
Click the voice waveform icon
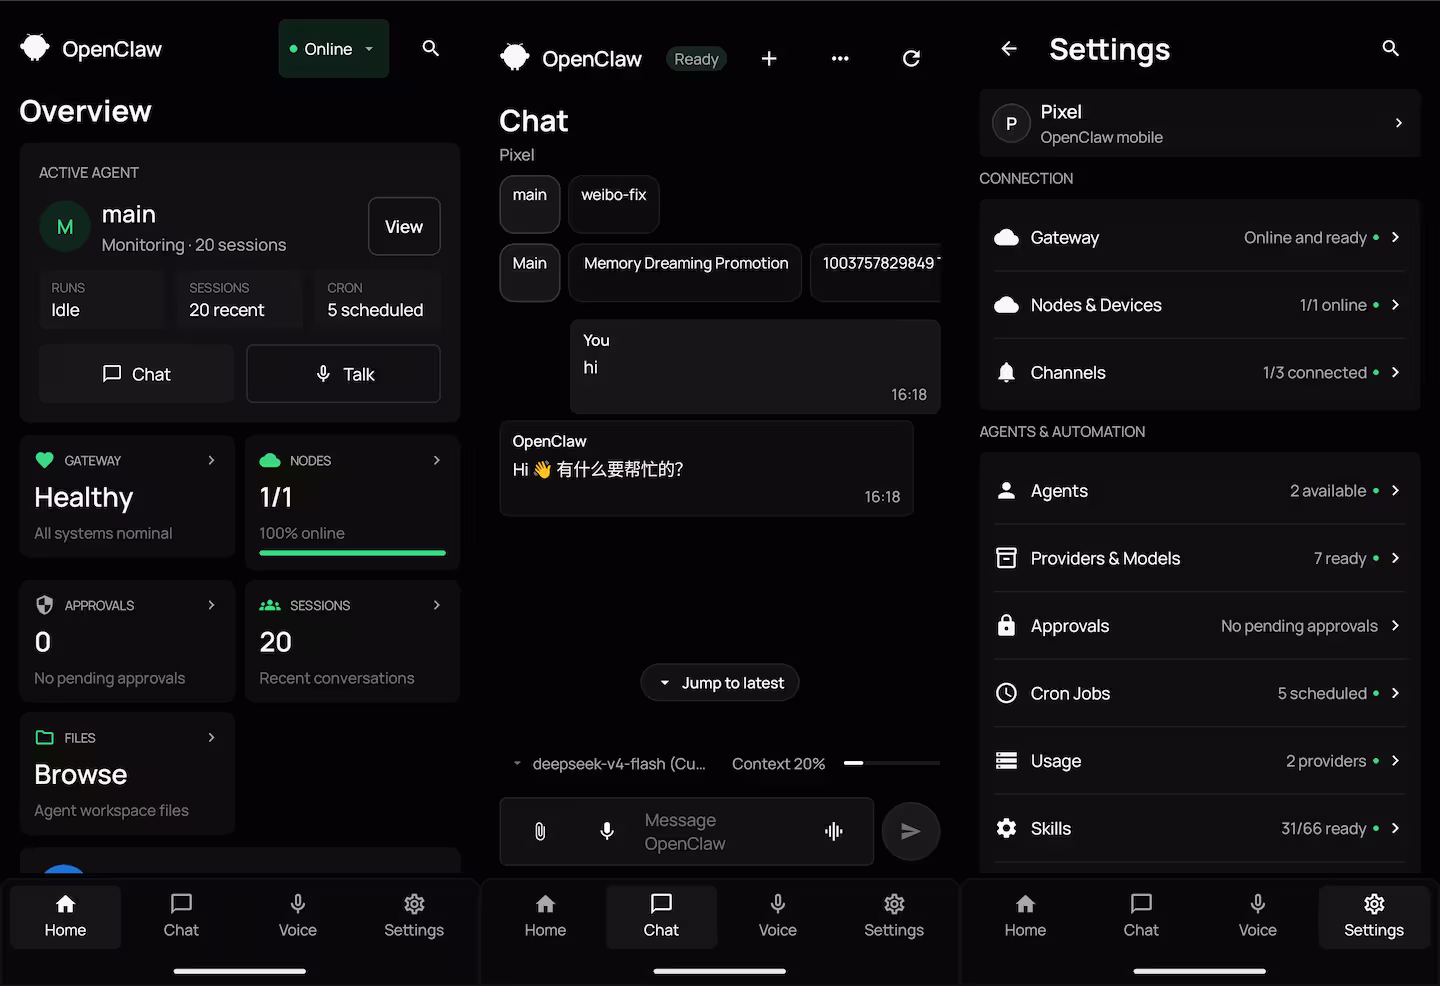tap(834, 831)
